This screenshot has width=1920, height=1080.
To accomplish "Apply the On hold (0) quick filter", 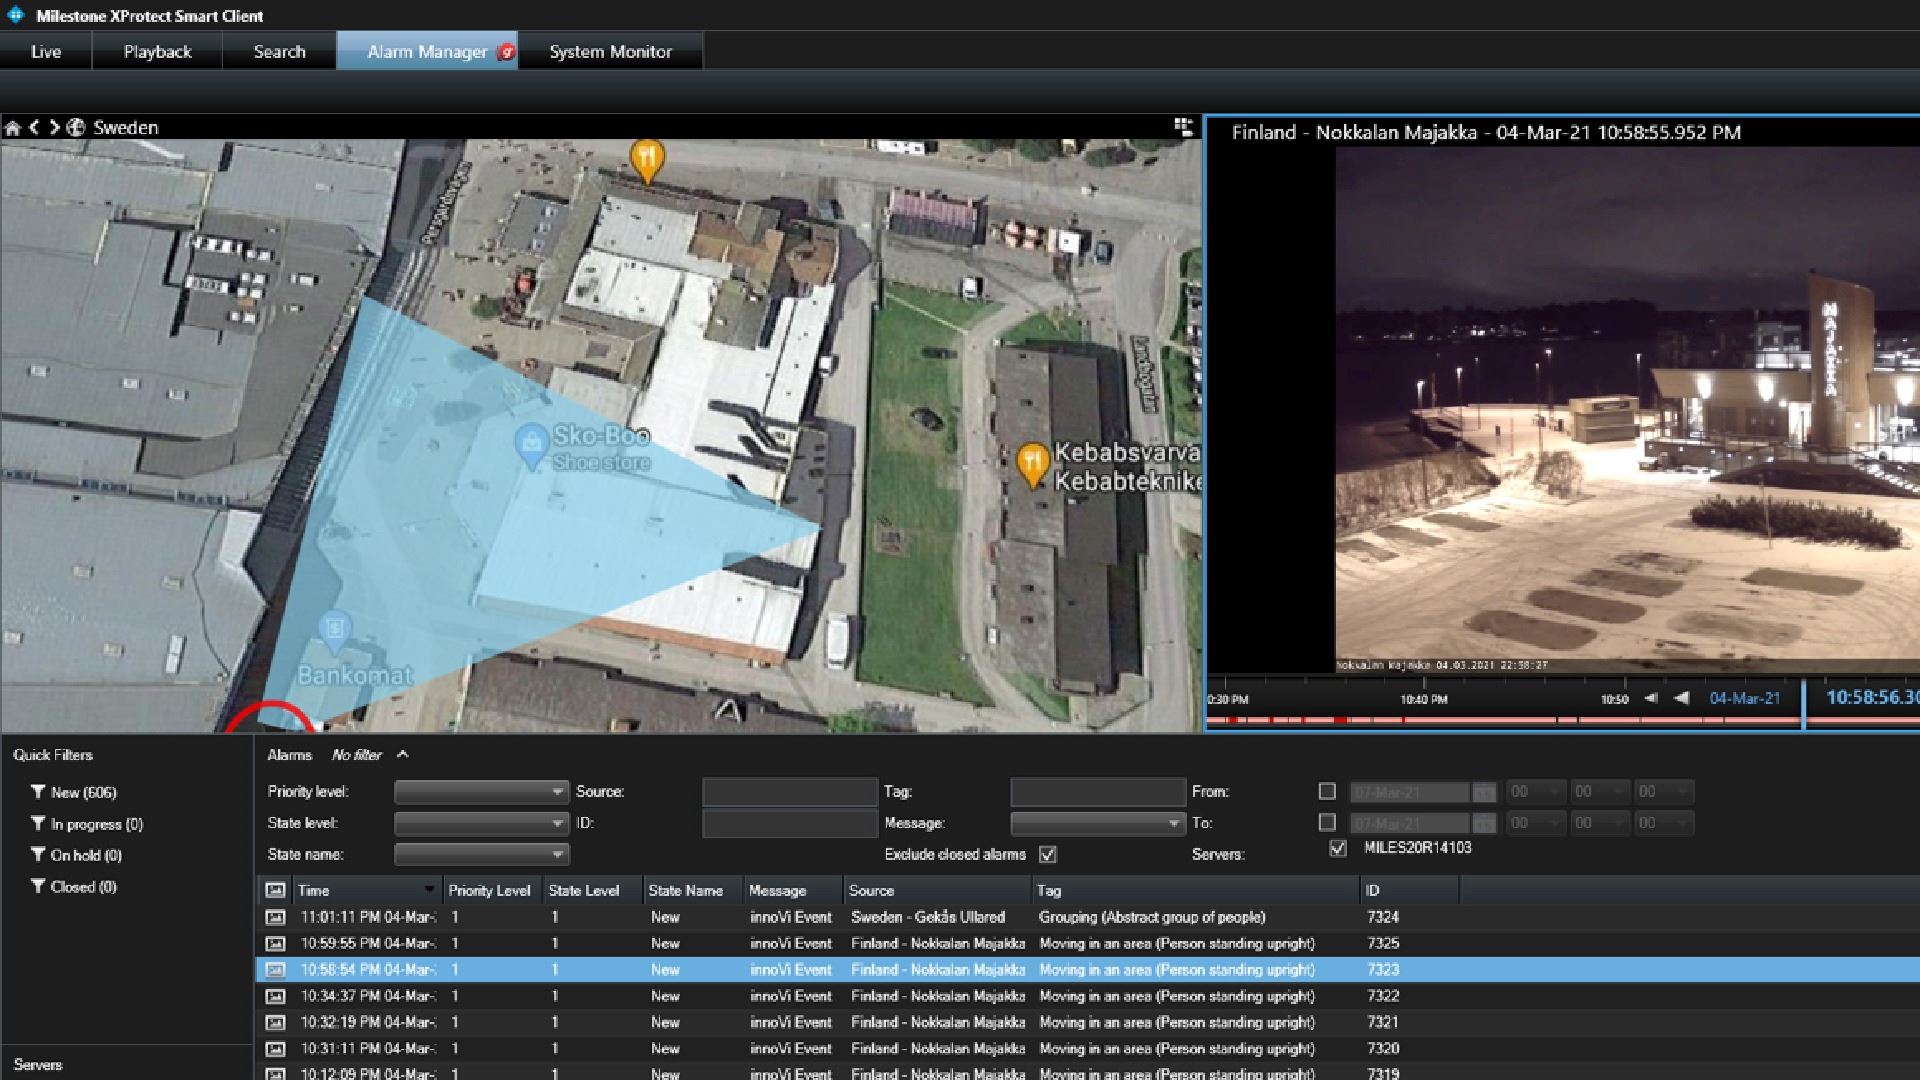I will [76, 855].
